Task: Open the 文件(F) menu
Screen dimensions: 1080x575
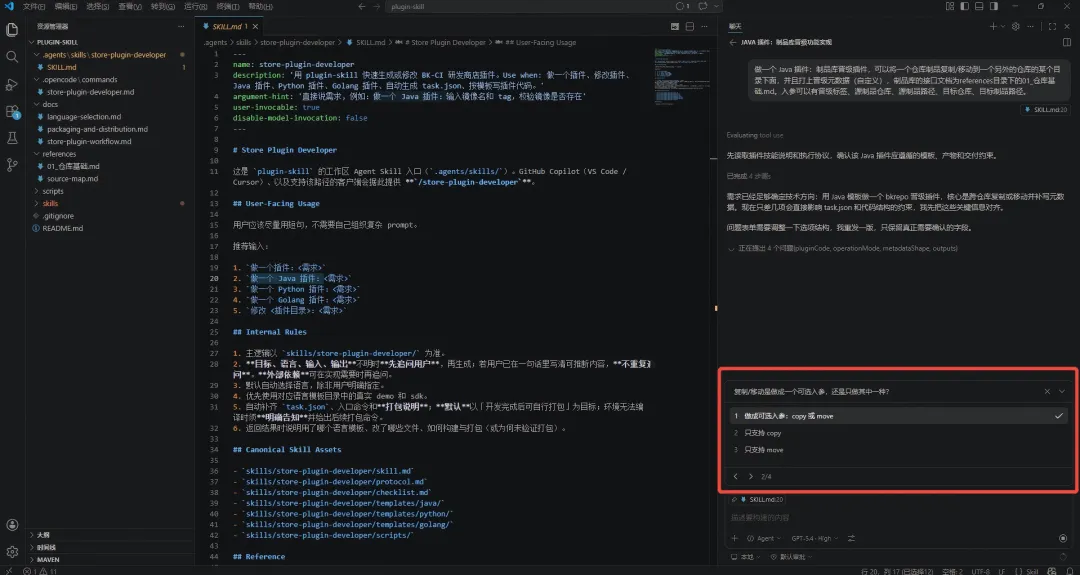Action: (x=34, y=6)
